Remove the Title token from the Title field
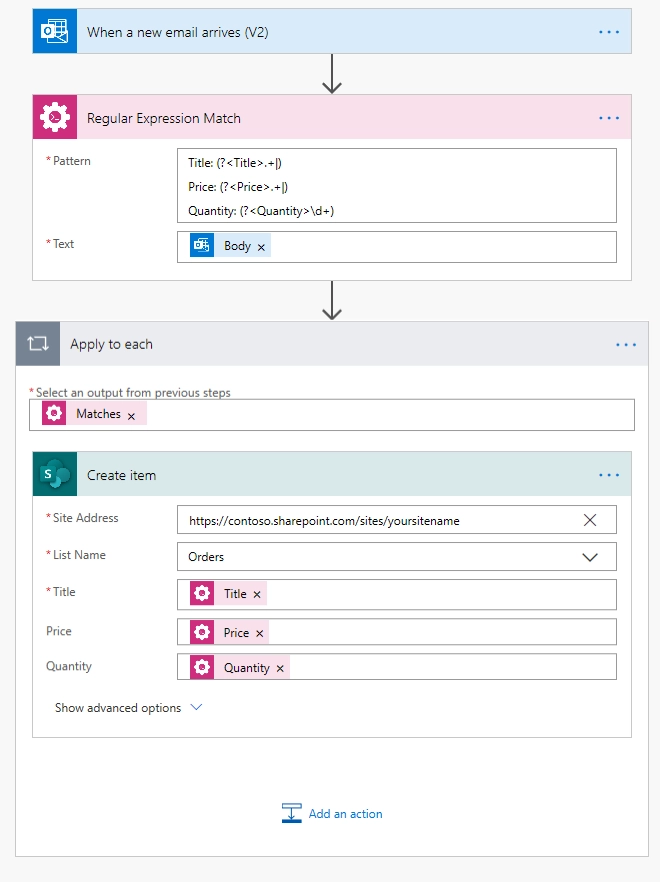660x882 pixels. pyautogui.click(x=257, y=595)
